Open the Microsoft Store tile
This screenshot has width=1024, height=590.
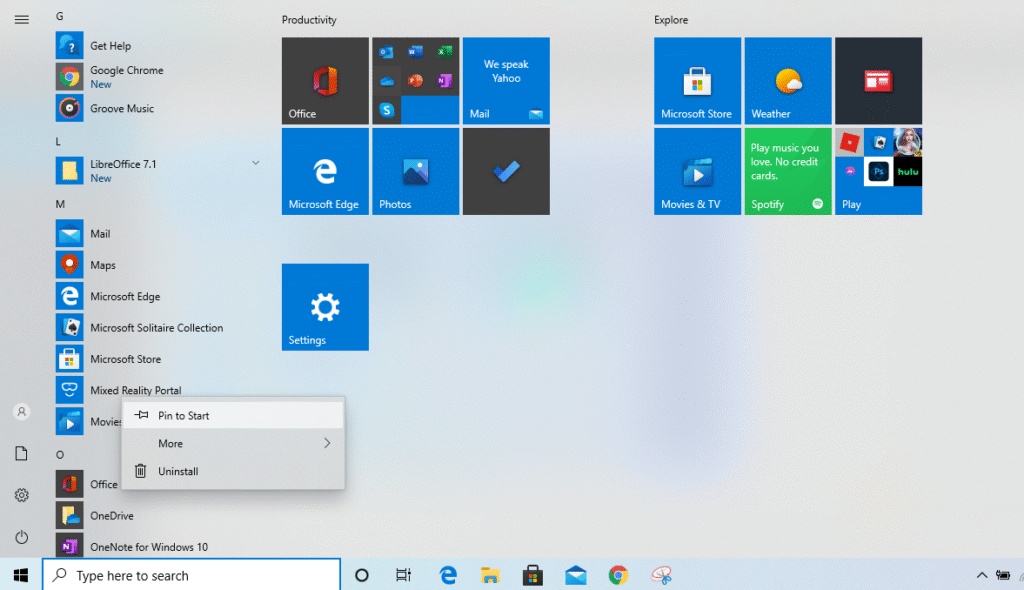coord(697,80)
